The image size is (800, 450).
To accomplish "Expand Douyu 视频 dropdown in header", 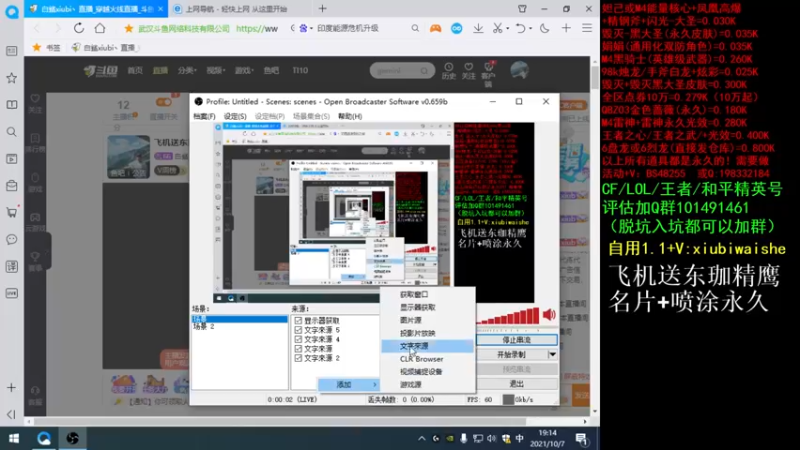I will point(215,70).
